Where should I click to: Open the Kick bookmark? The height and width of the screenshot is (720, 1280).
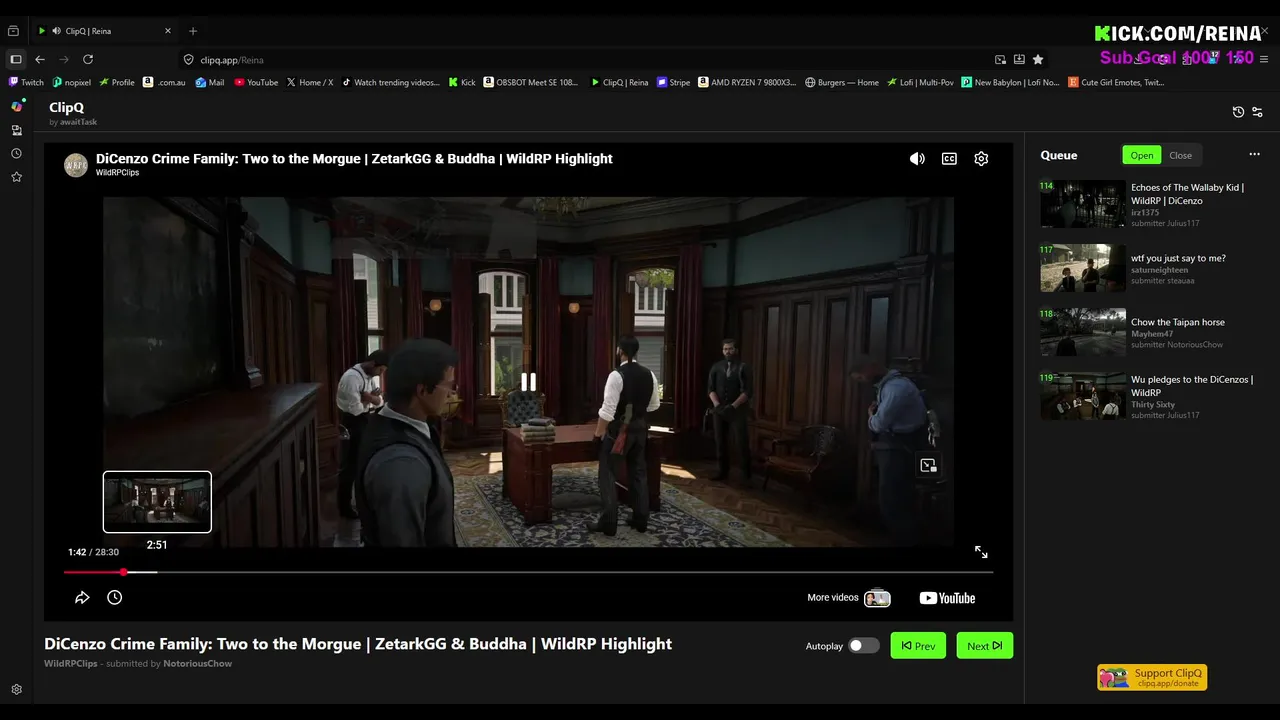click(462, 82)
